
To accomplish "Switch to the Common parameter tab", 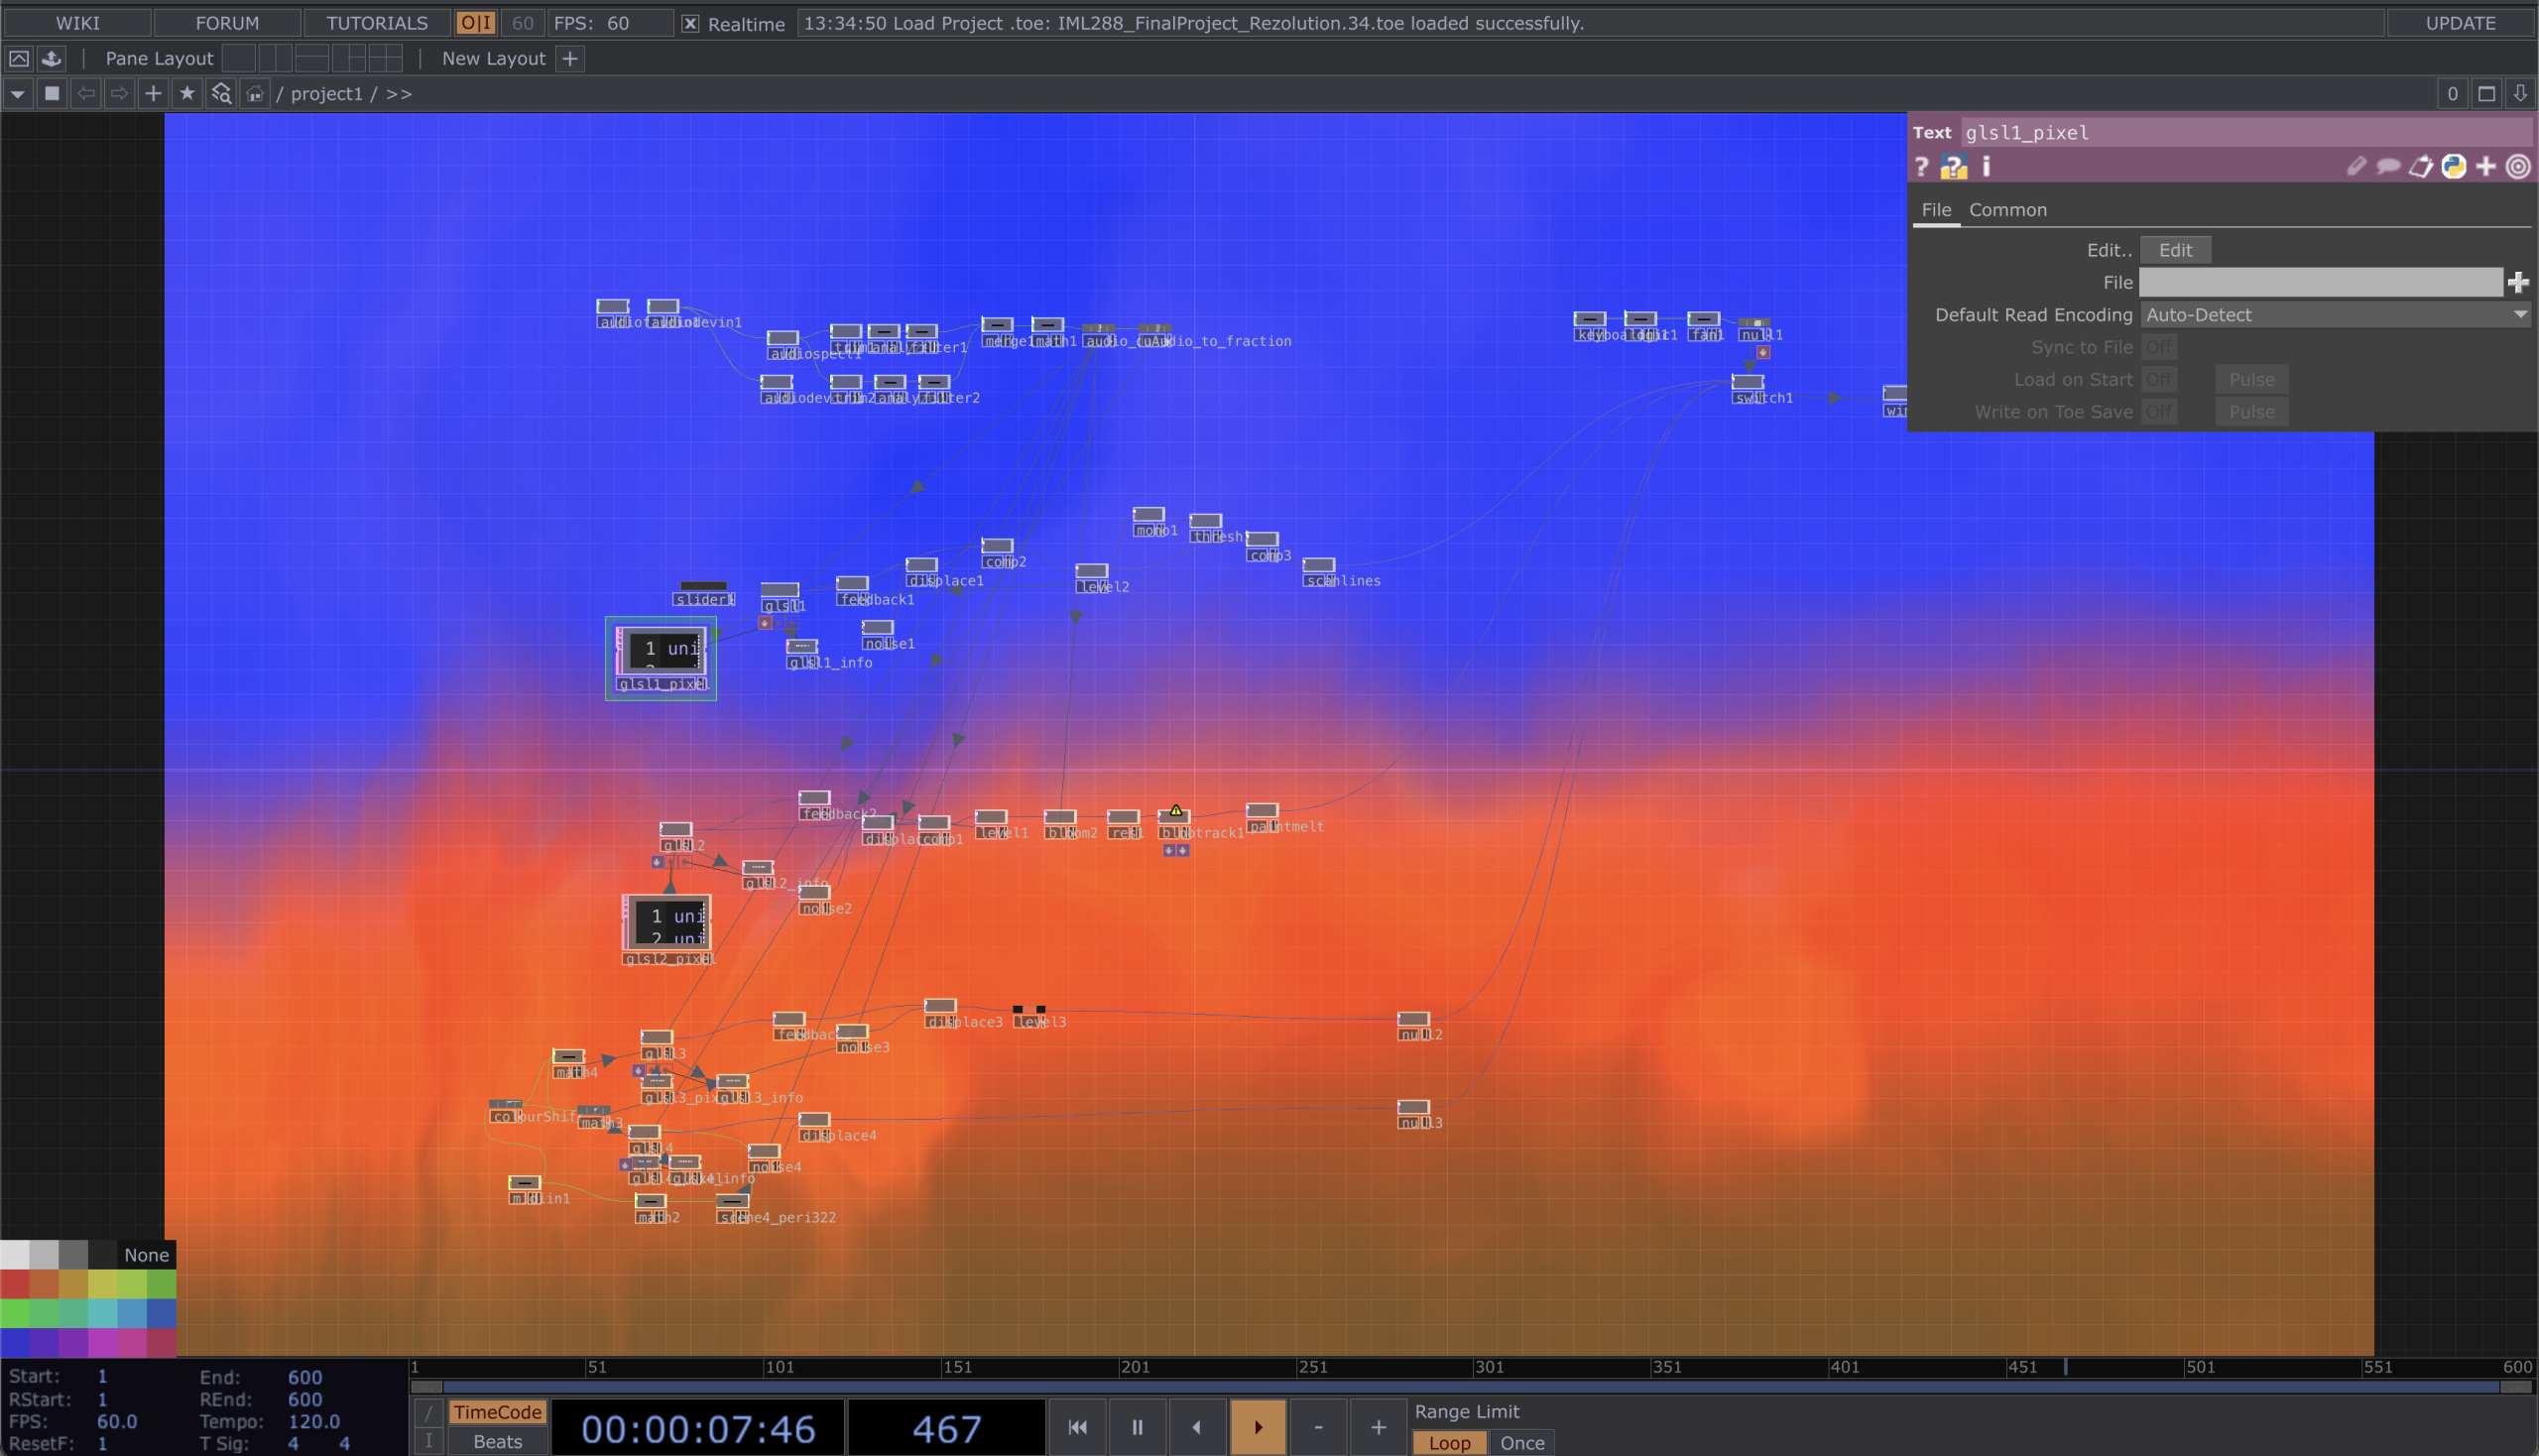I will coord(2007,210).
